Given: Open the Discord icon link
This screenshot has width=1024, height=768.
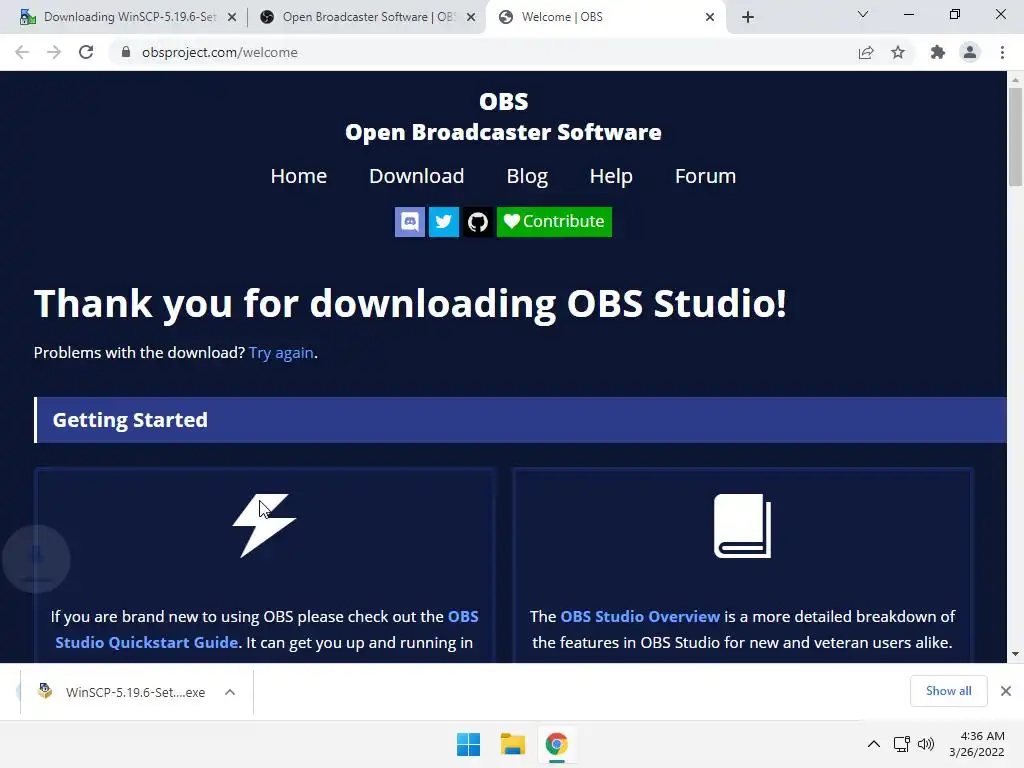Looking at the screenshot, I should tap(410, 222).
